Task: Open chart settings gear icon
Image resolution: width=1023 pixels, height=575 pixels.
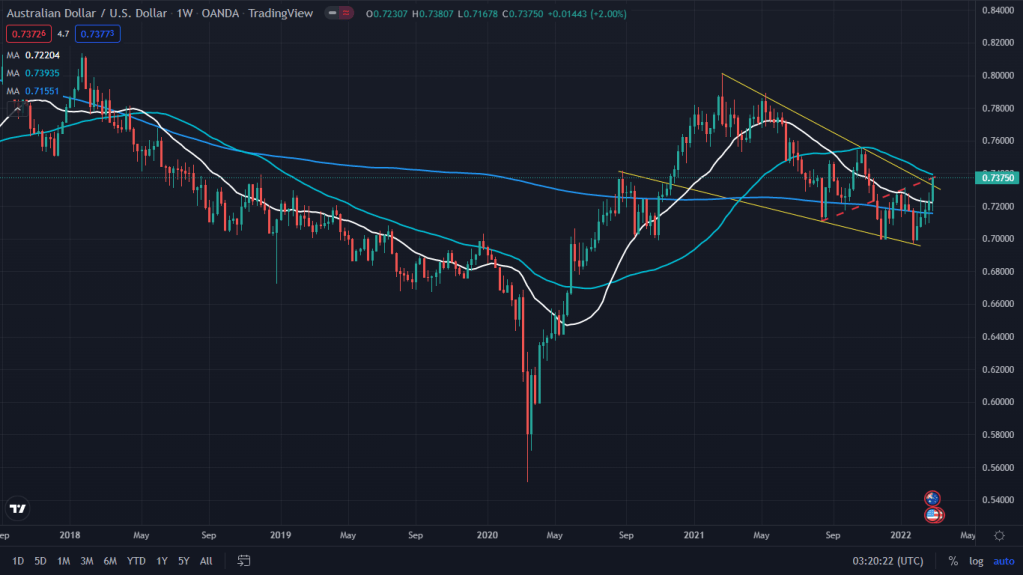Action: (x=999, y=535)
